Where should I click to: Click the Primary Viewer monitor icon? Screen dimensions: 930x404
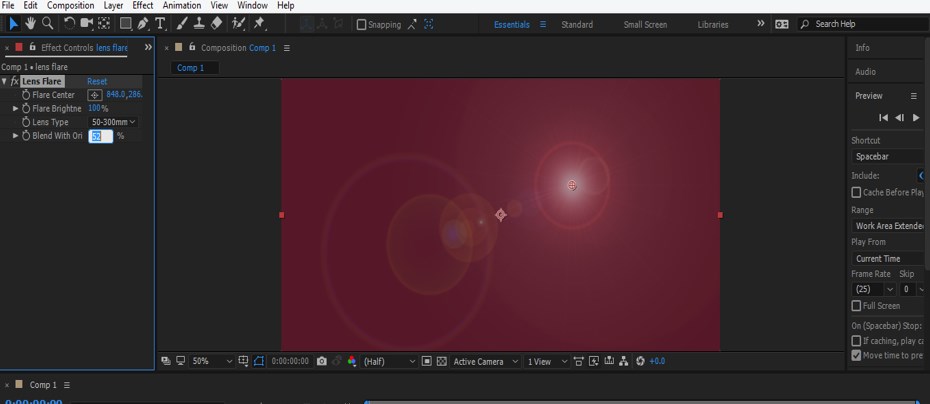[x=180, y=361]
